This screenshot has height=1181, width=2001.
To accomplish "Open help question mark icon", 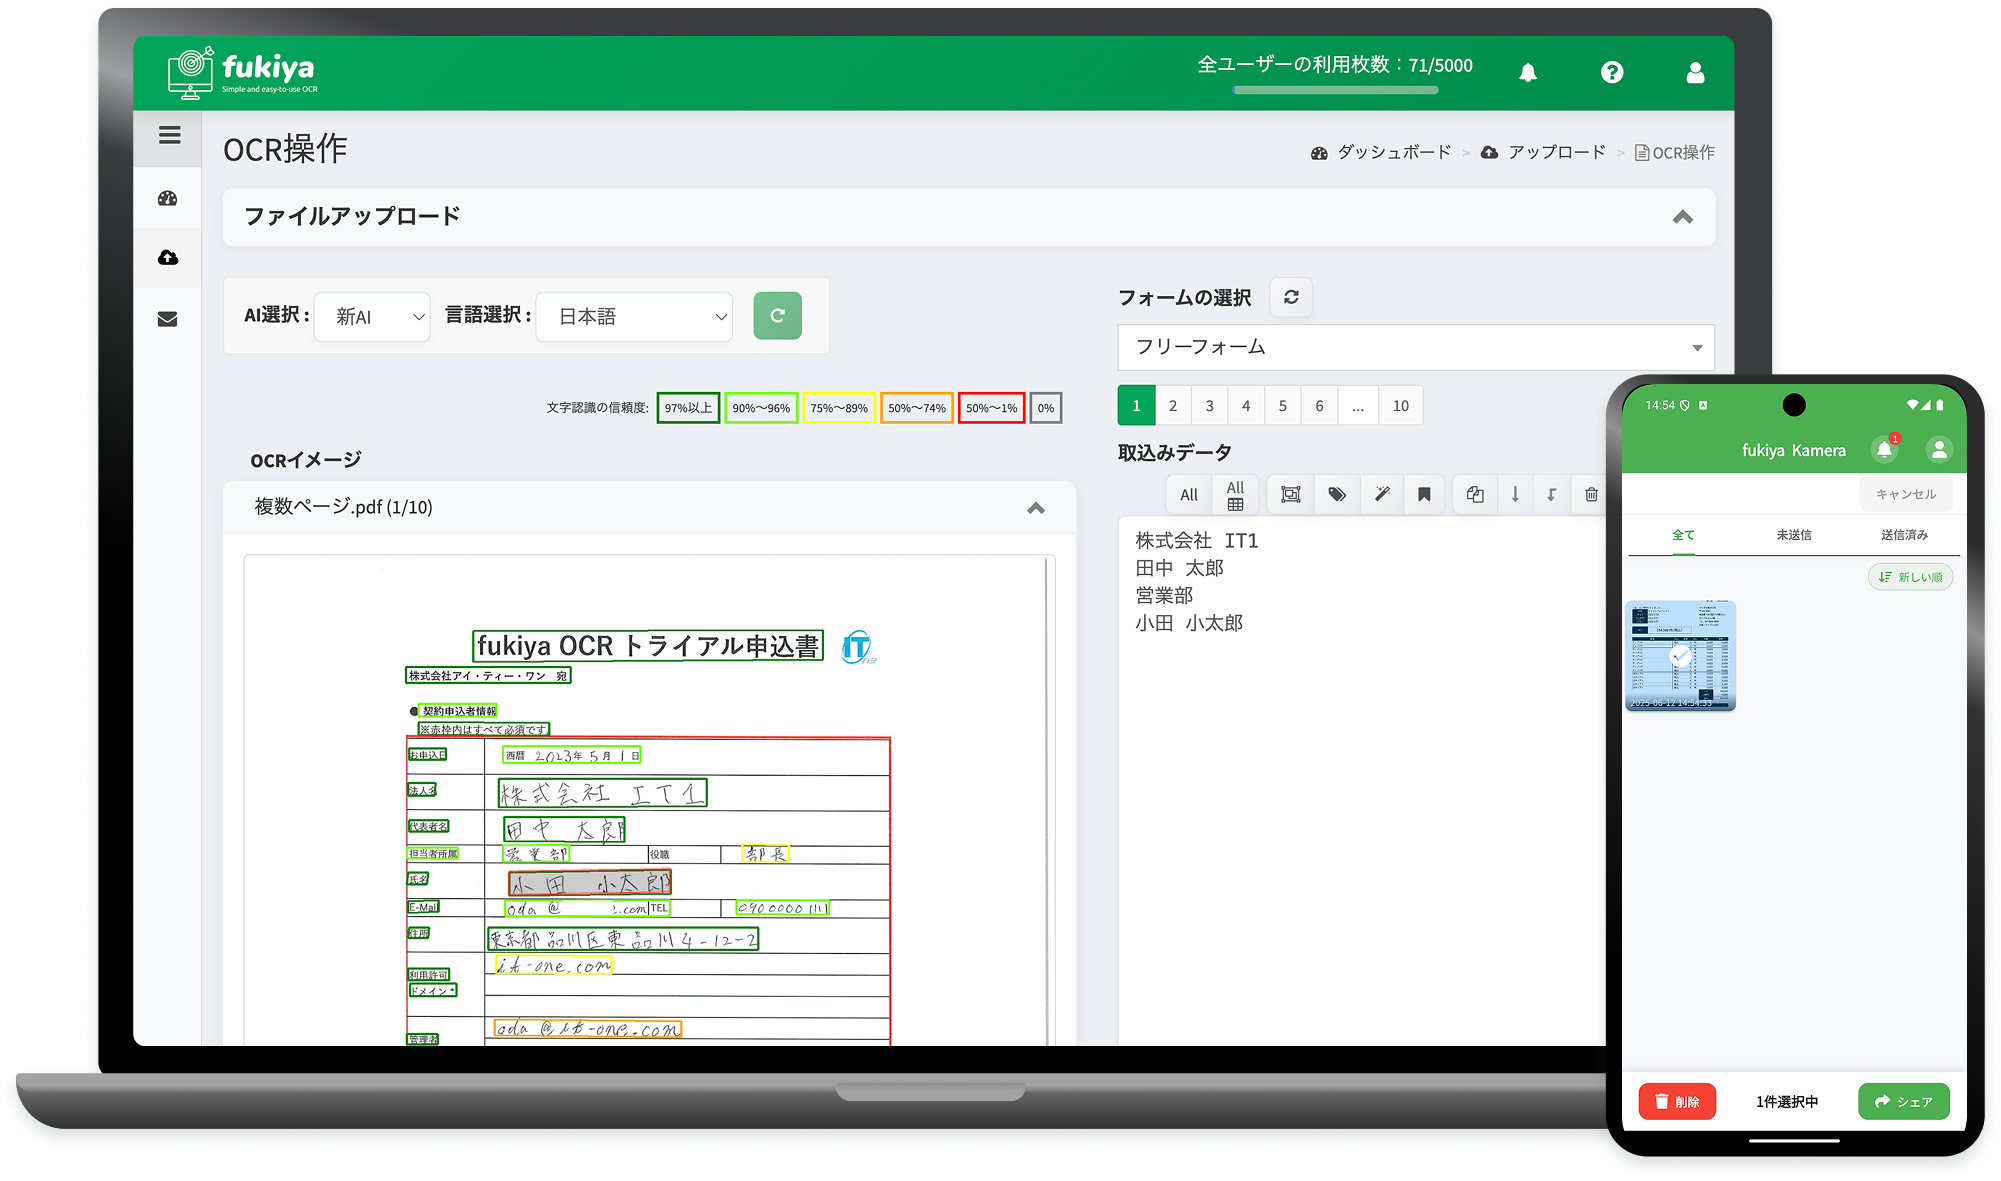I will pos(1612,72).
